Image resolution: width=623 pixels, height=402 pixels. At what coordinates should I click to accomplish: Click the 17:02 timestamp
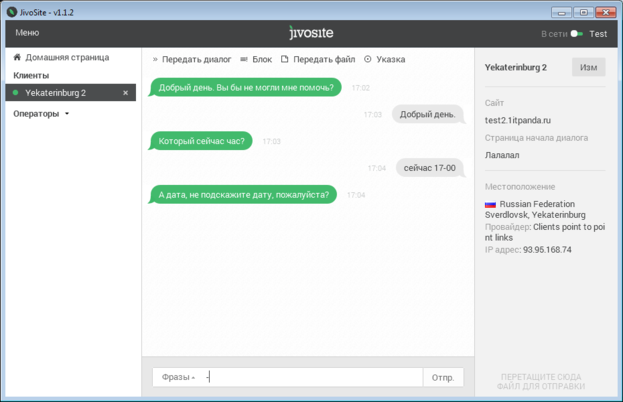point(360,88)
